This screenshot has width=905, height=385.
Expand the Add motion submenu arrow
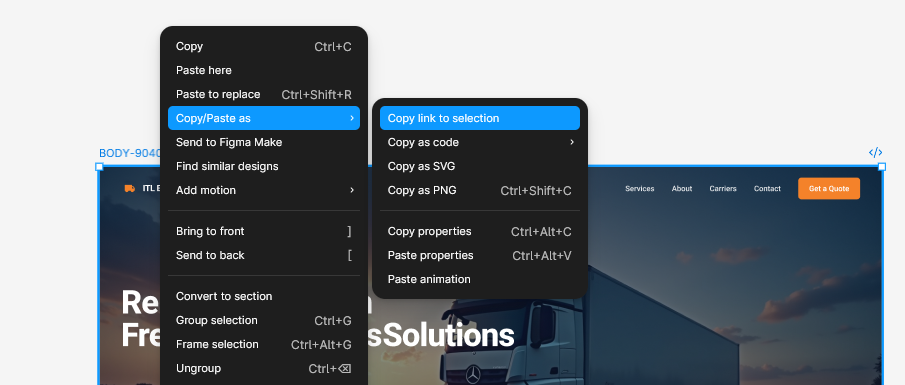point(351,190)
